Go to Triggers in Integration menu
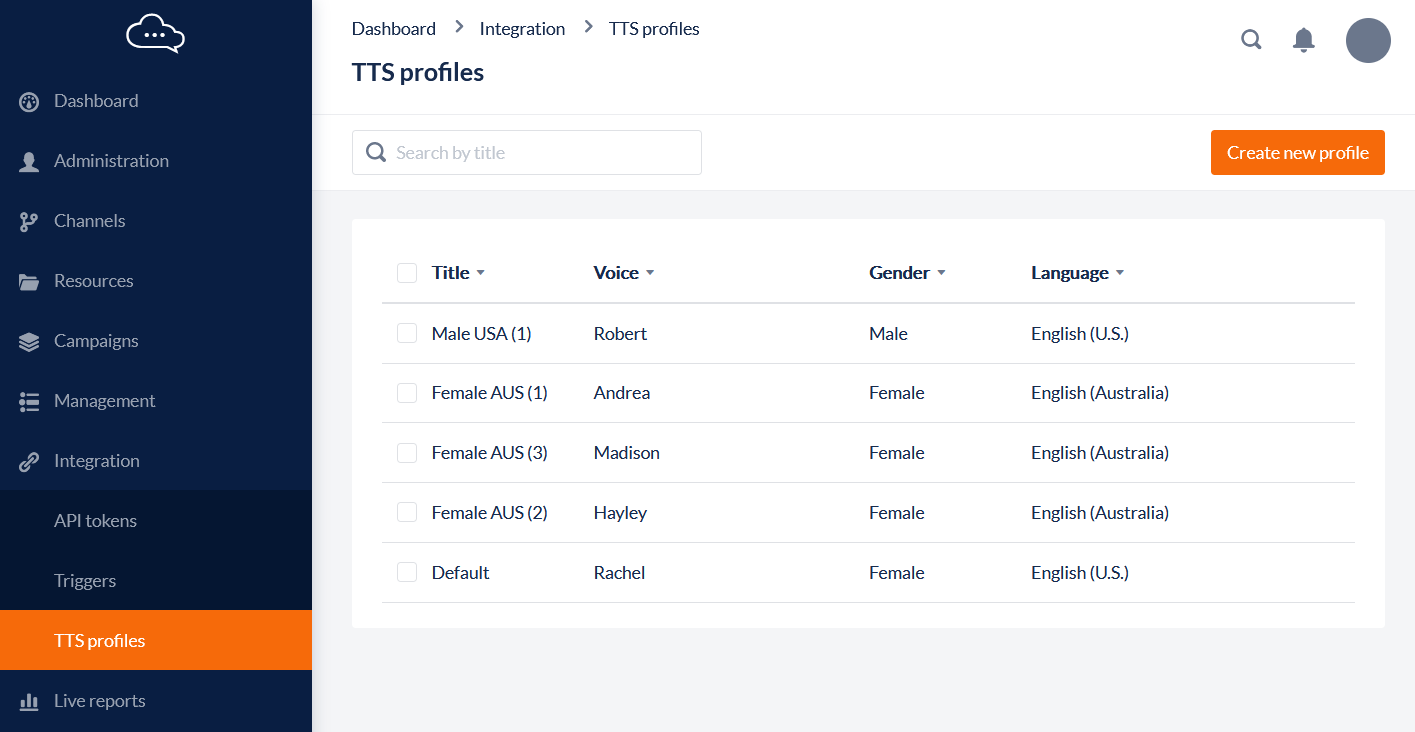This screenshot has height=732, width=1415. click(85, 581)
